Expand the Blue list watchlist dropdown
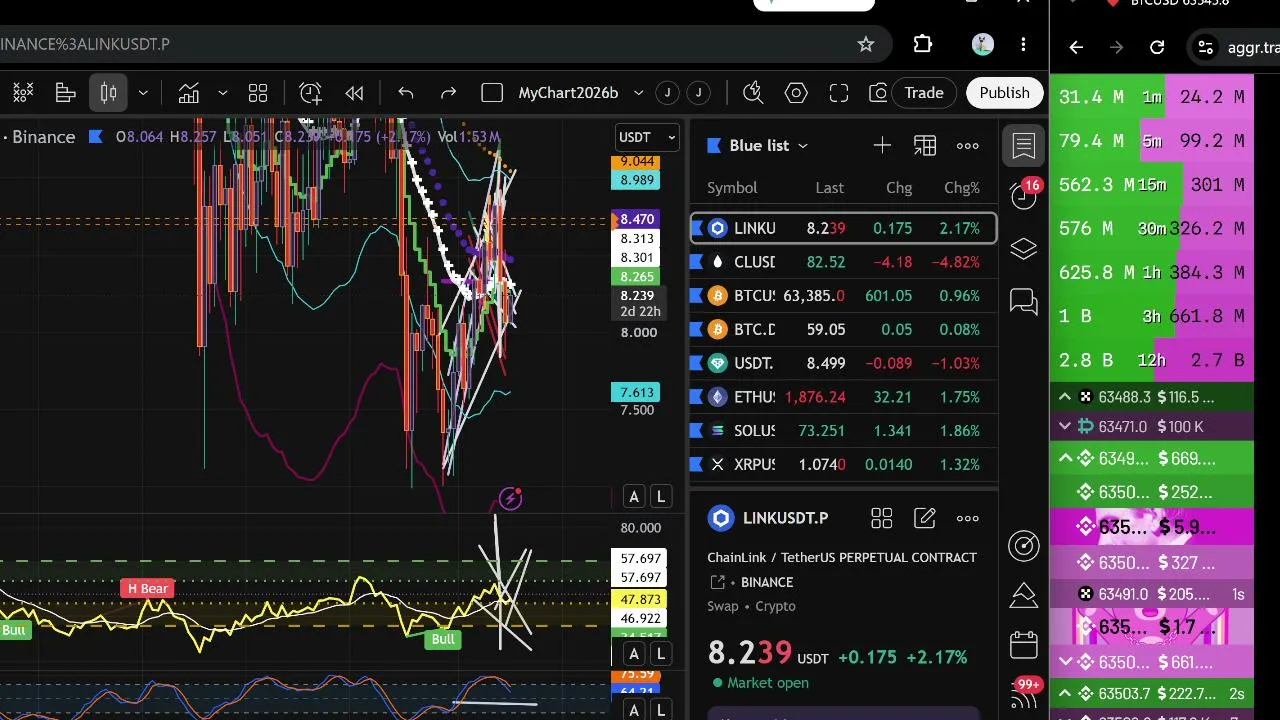This screenshot has height=720, width=1280. click(769, 146)
